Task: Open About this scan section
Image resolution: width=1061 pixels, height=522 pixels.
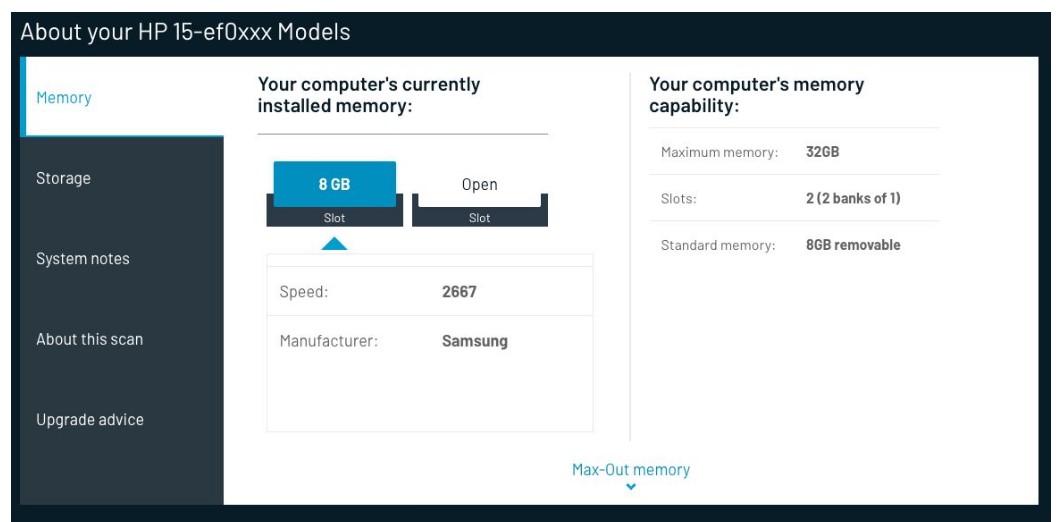Action: pyautogui.click(x=123, y=339)
